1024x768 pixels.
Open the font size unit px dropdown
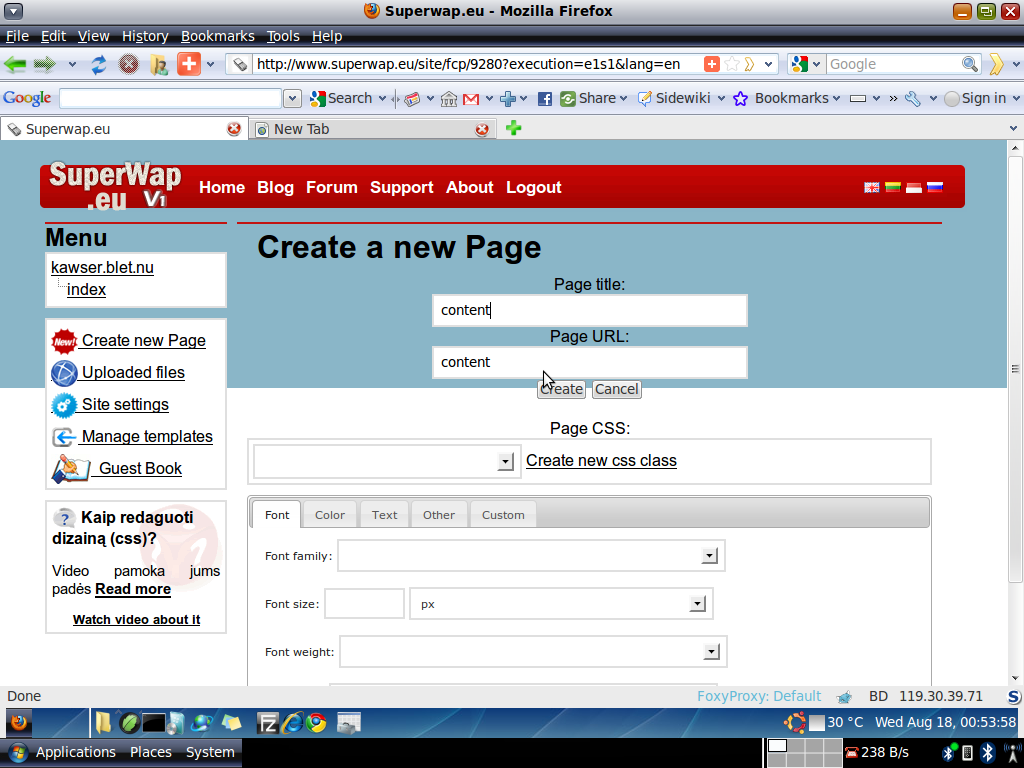tap(697, 604)
